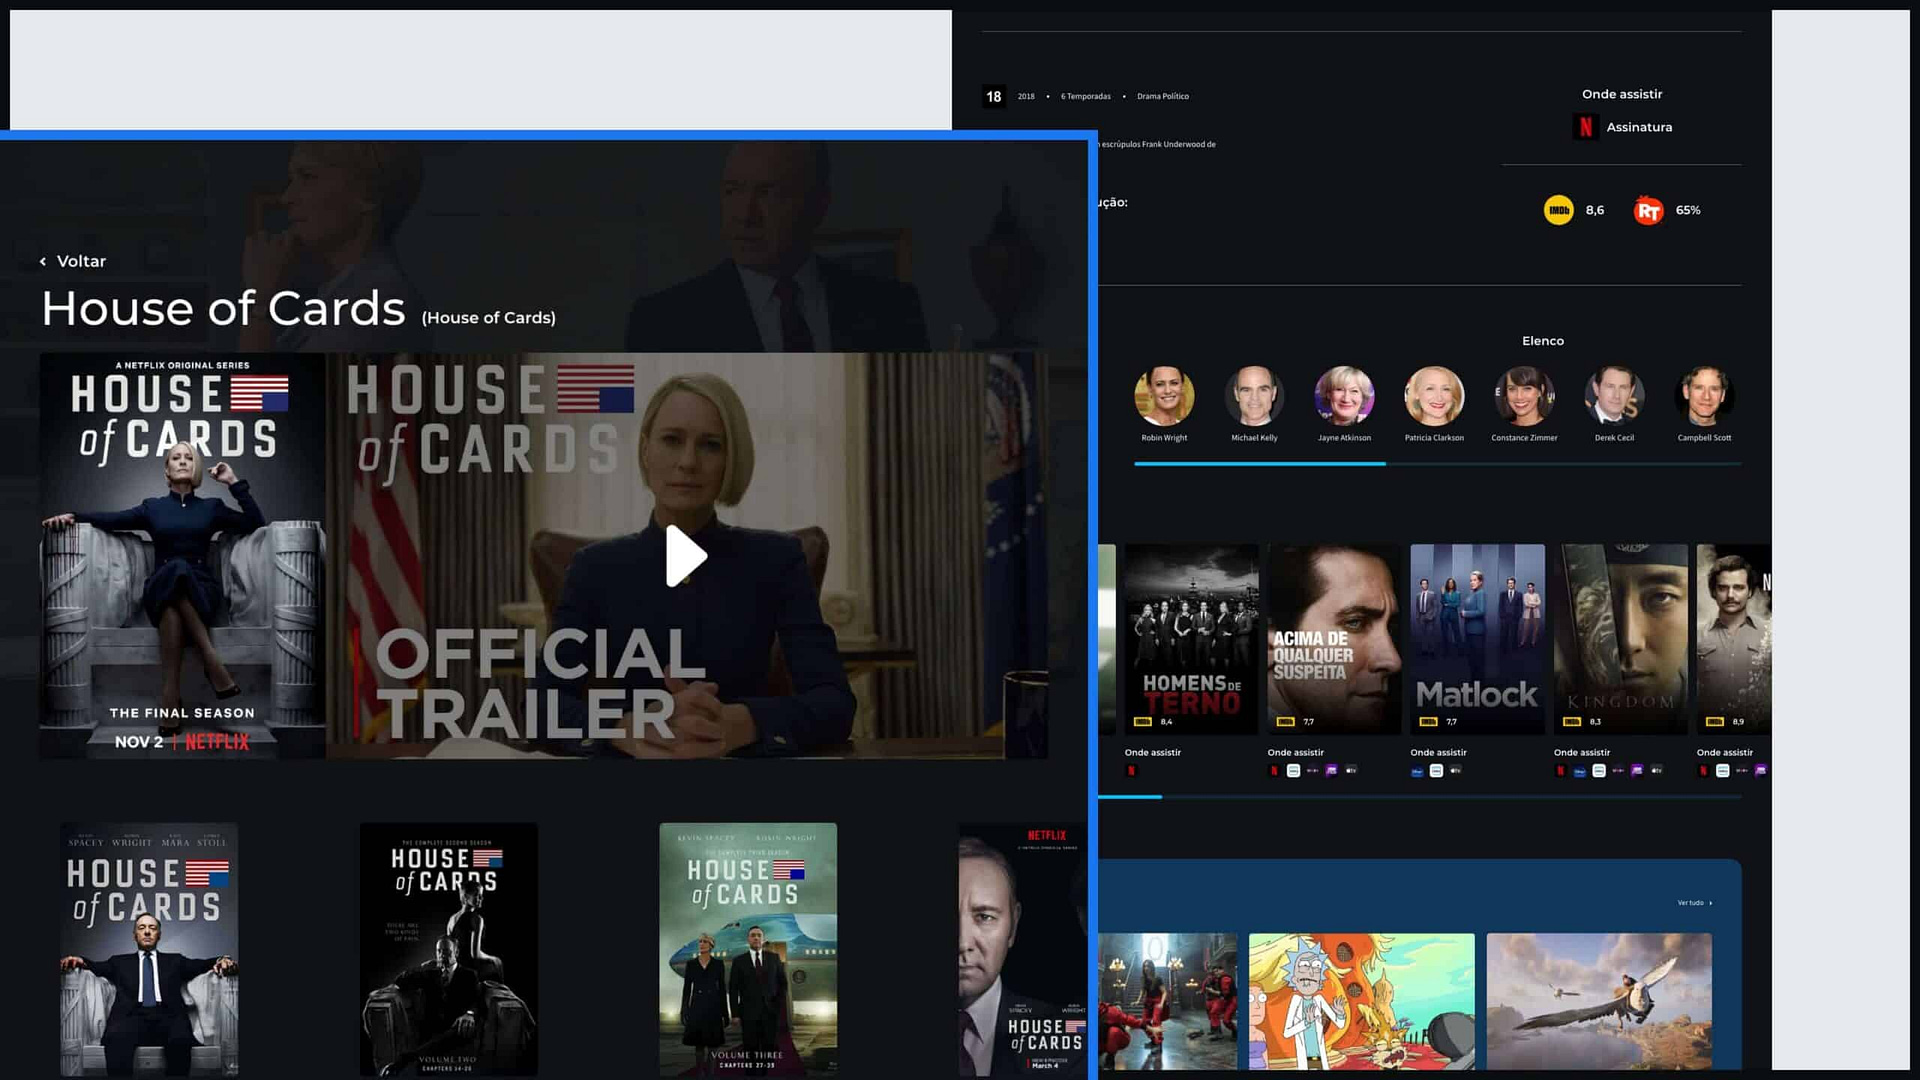Image resolution: width=1920 pixels, height=1080 pixels.
Task: Click the Drama Político genre label
Action: point(1163,97)
